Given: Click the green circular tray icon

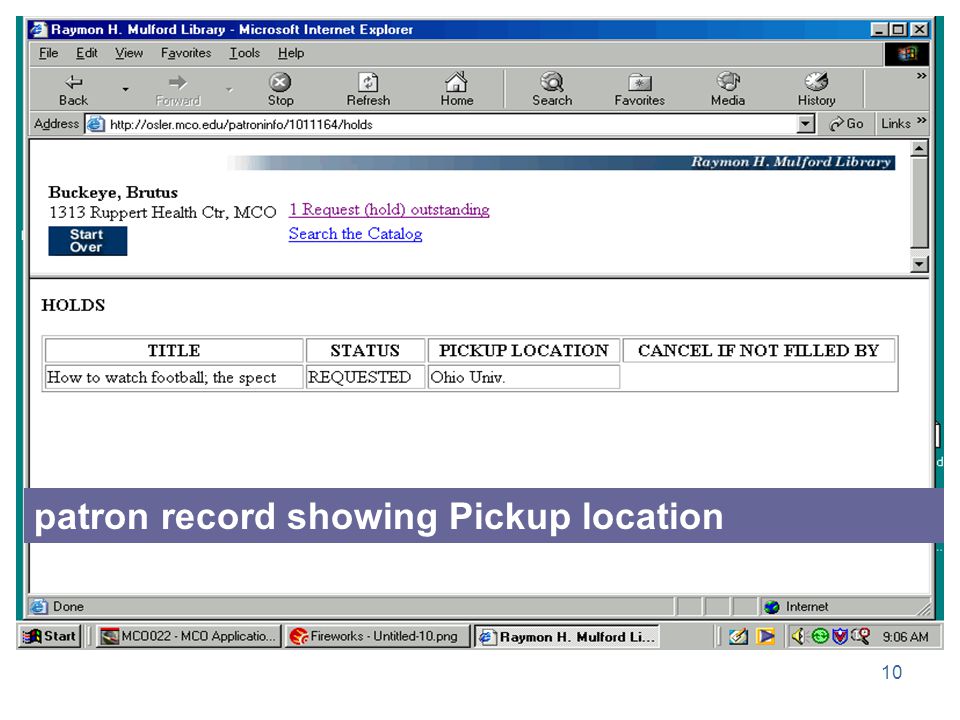Looking at the screenshot, I should point(819,637).
